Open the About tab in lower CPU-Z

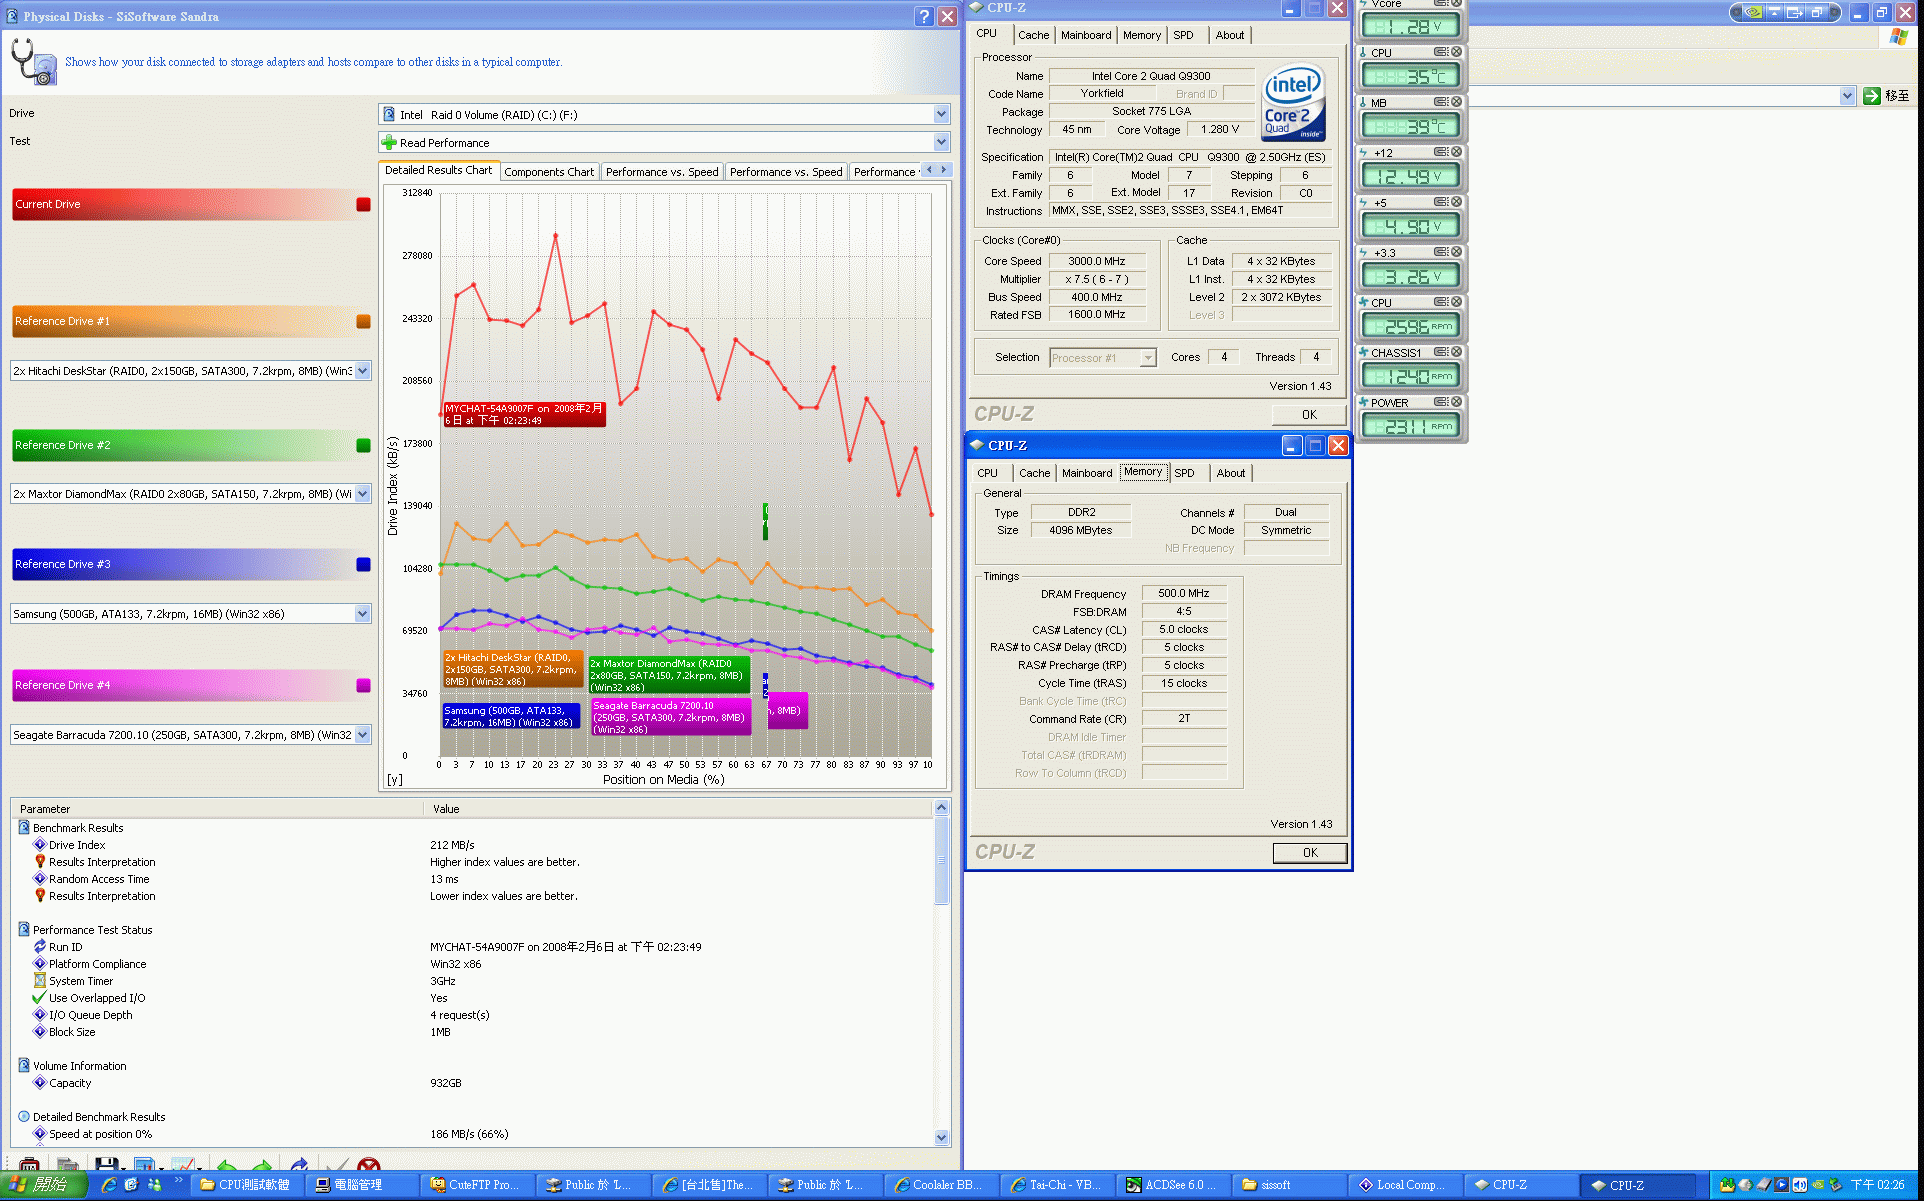coord(1230,473)
